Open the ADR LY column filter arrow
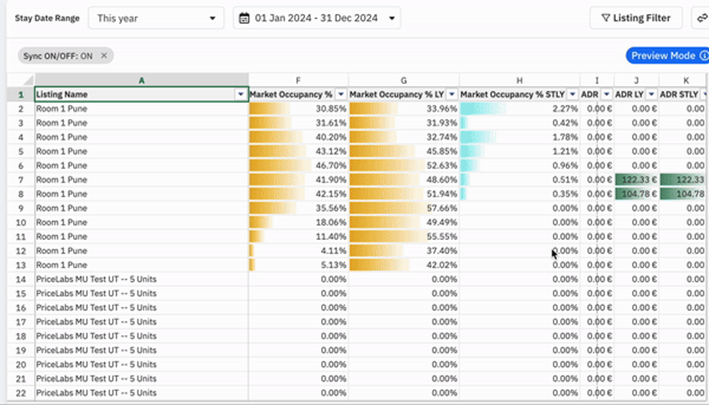 pos(651,94)
